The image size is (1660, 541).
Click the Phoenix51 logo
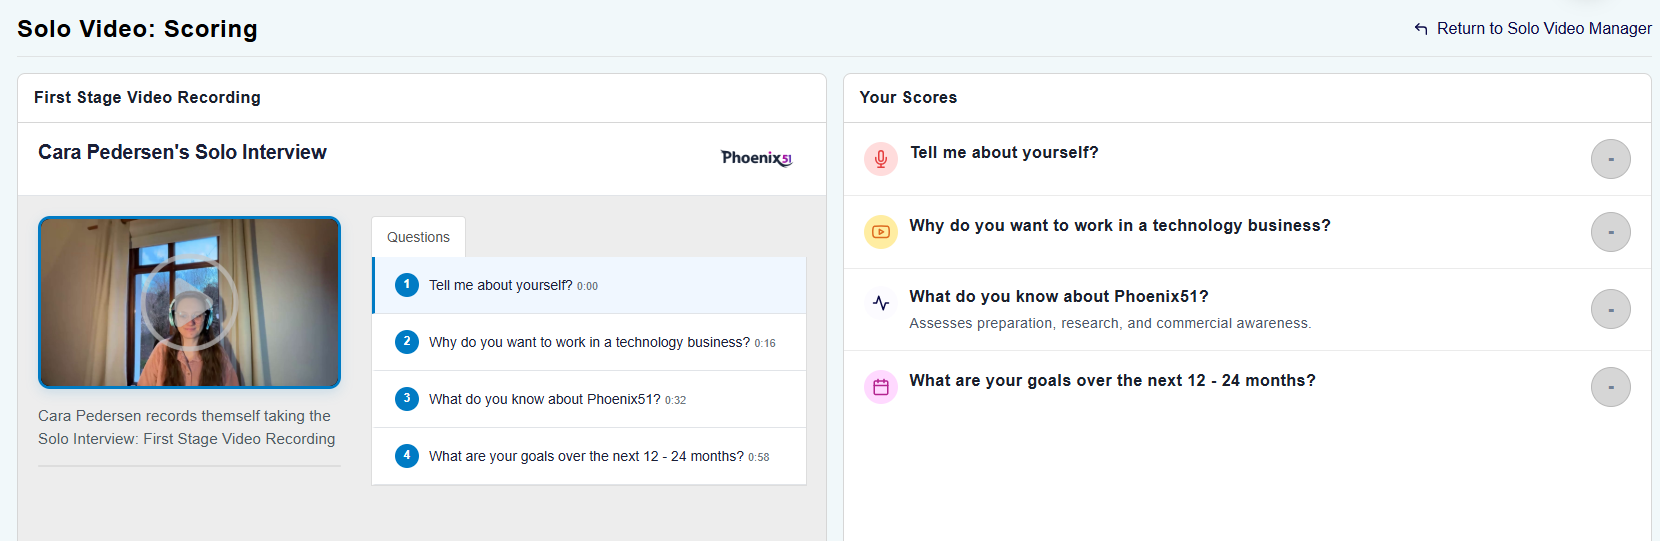(757, 158)
